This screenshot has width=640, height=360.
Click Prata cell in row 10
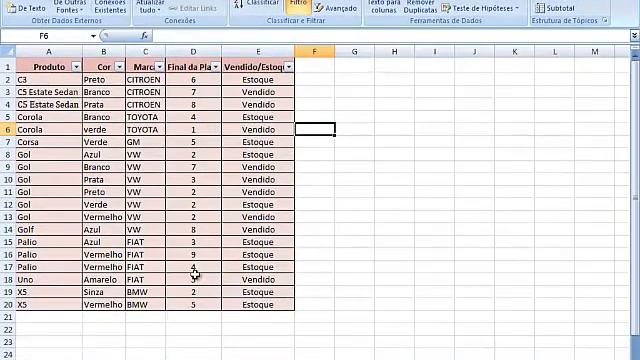click(104, 180)
